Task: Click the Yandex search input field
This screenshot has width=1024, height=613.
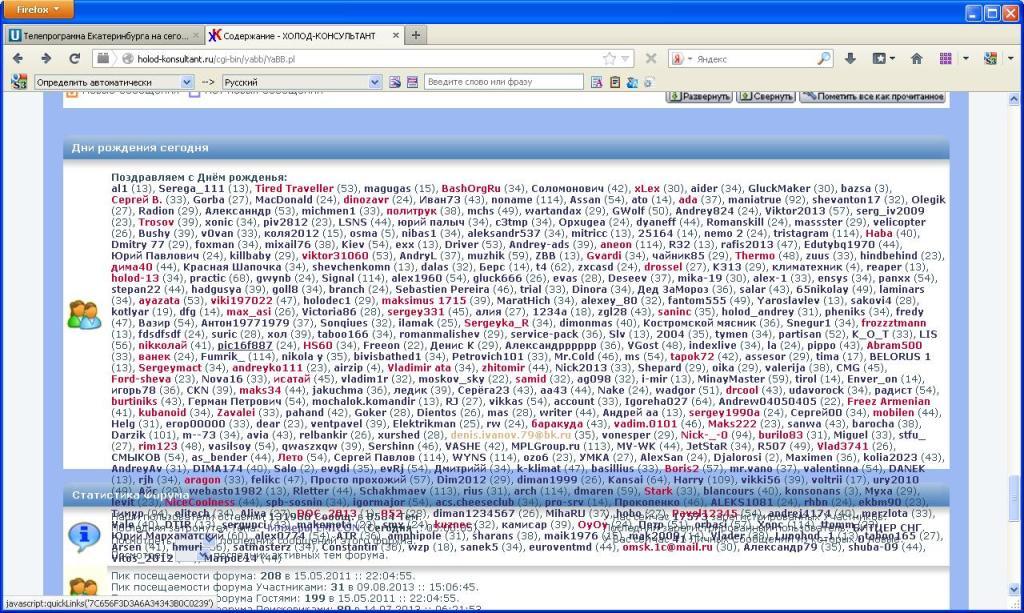Action: coord(754,59)
